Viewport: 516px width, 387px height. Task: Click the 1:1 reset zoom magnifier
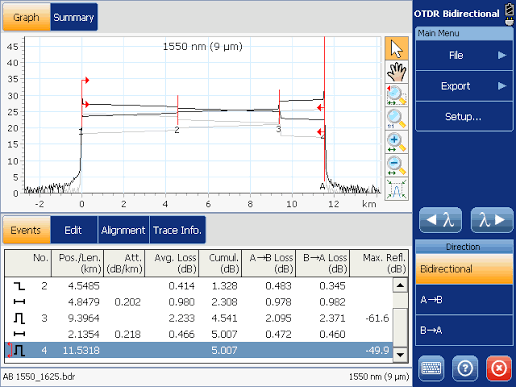point(396,119)
